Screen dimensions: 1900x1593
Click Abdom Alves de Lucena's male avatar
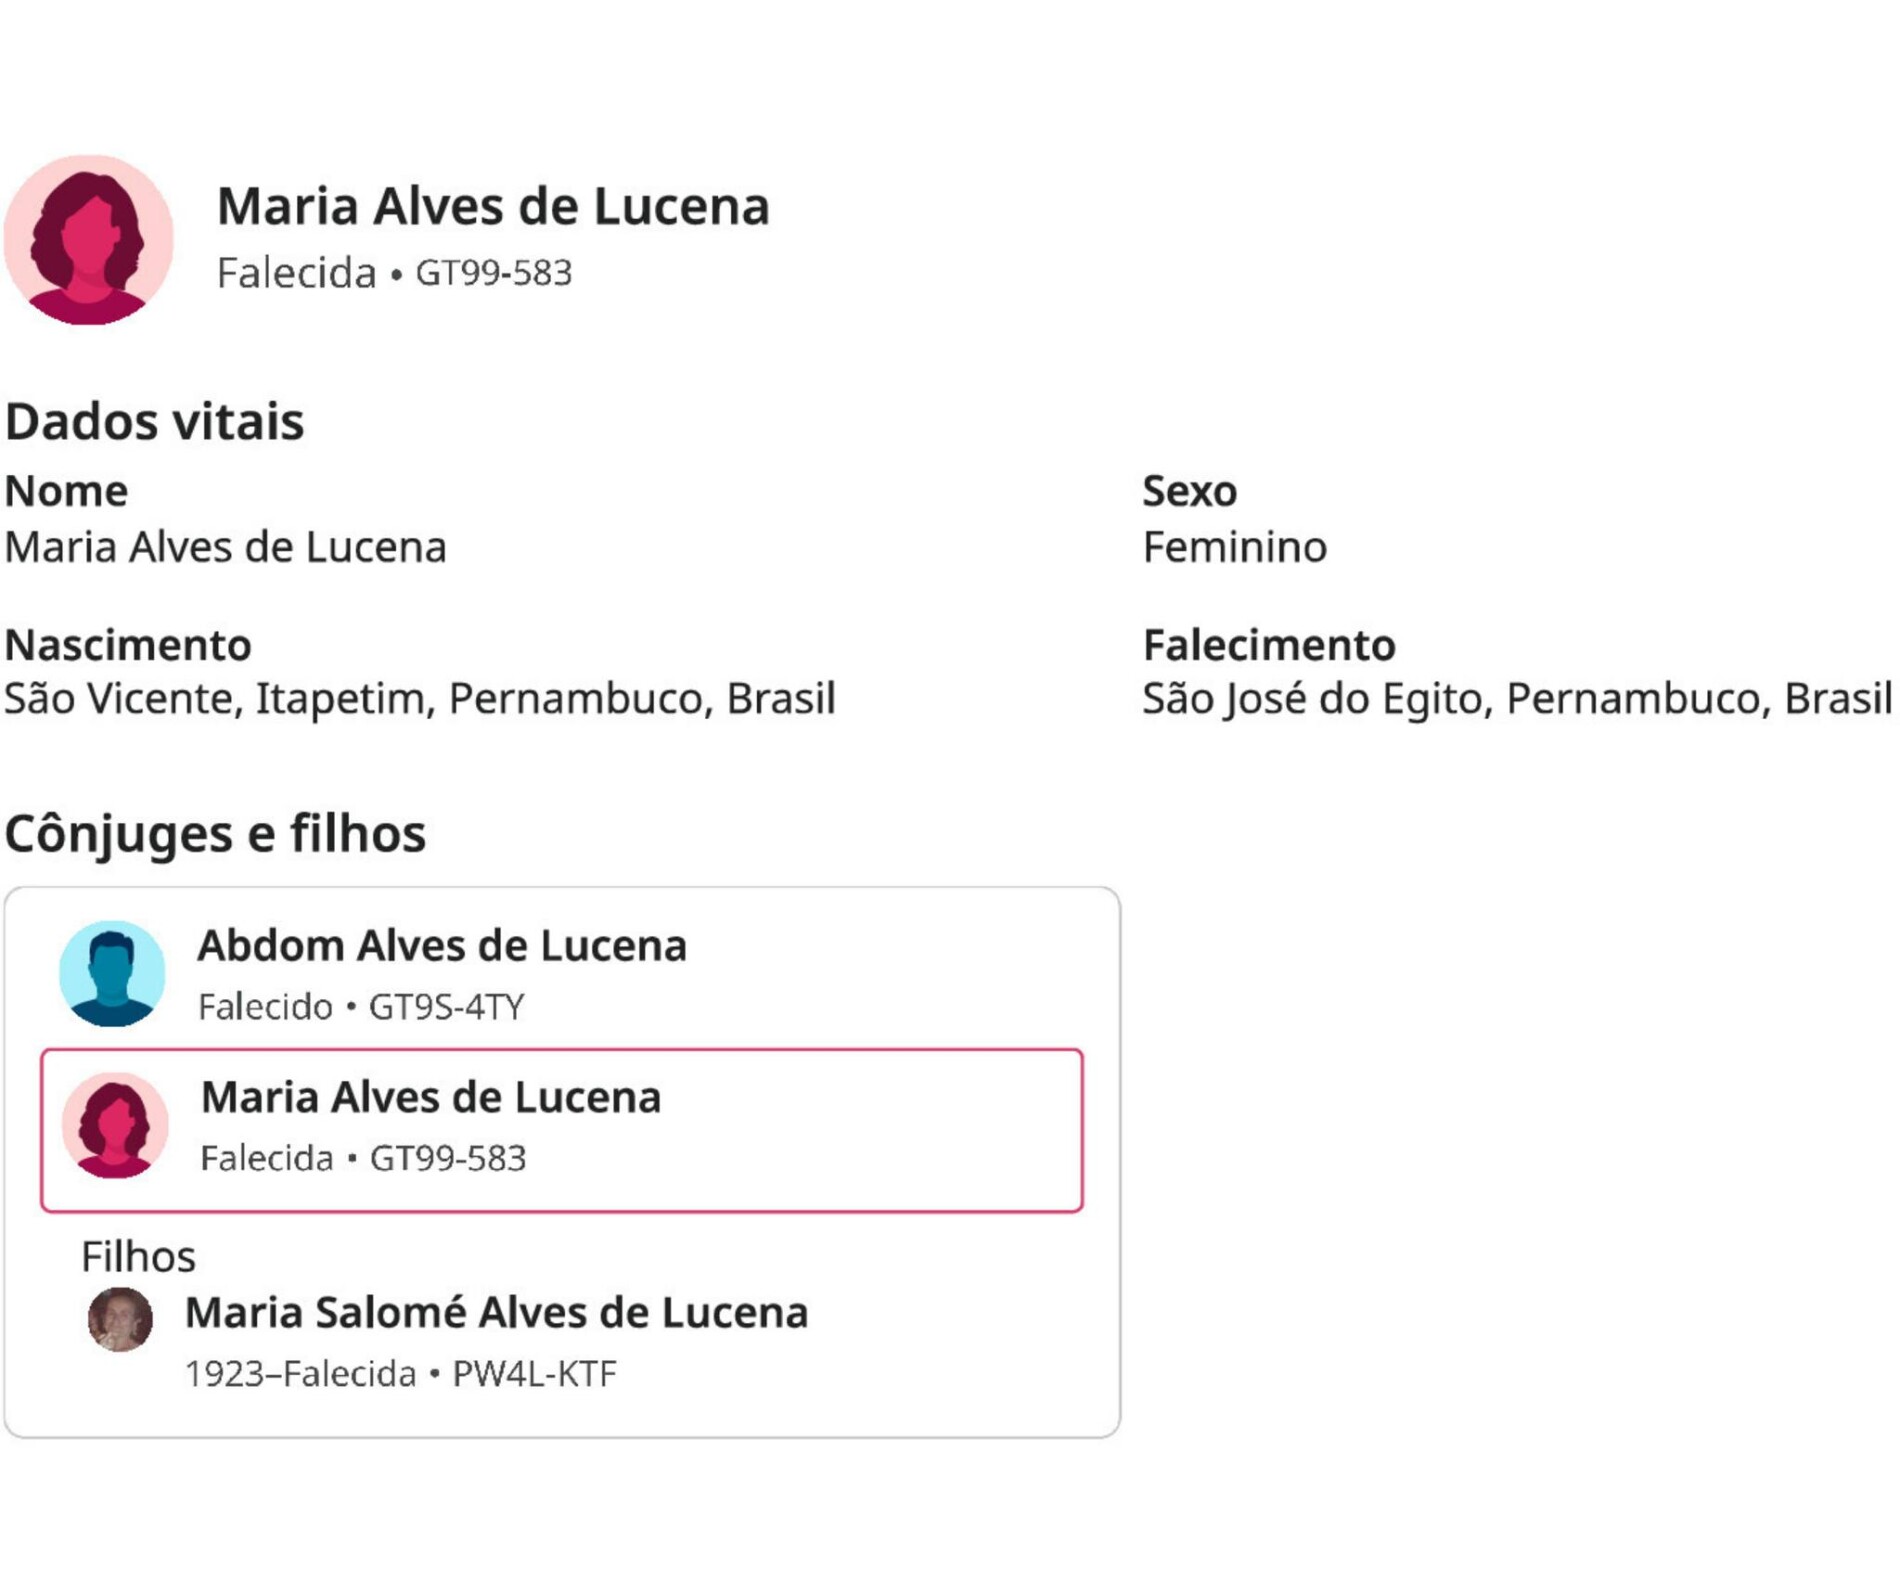pyautogui.click(x=112, y=973)
